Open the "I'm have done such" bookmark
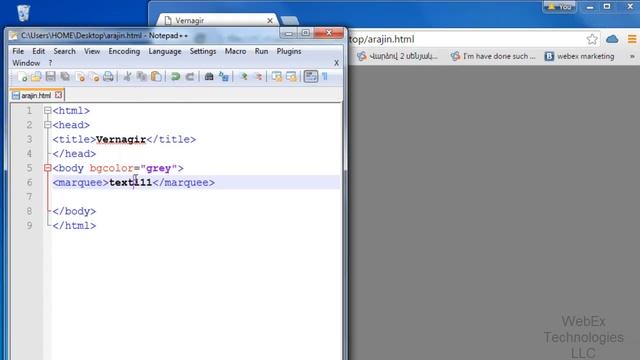The height and width of the screenshot is (360, 640). point(493,56)
